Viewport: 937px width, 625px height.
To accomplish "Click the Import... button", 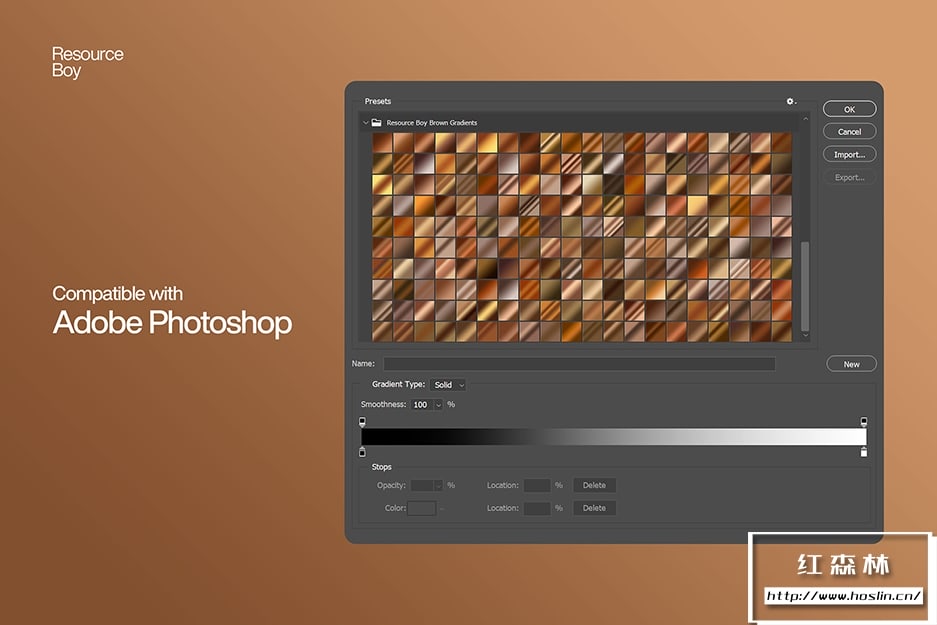I will 849,154.
